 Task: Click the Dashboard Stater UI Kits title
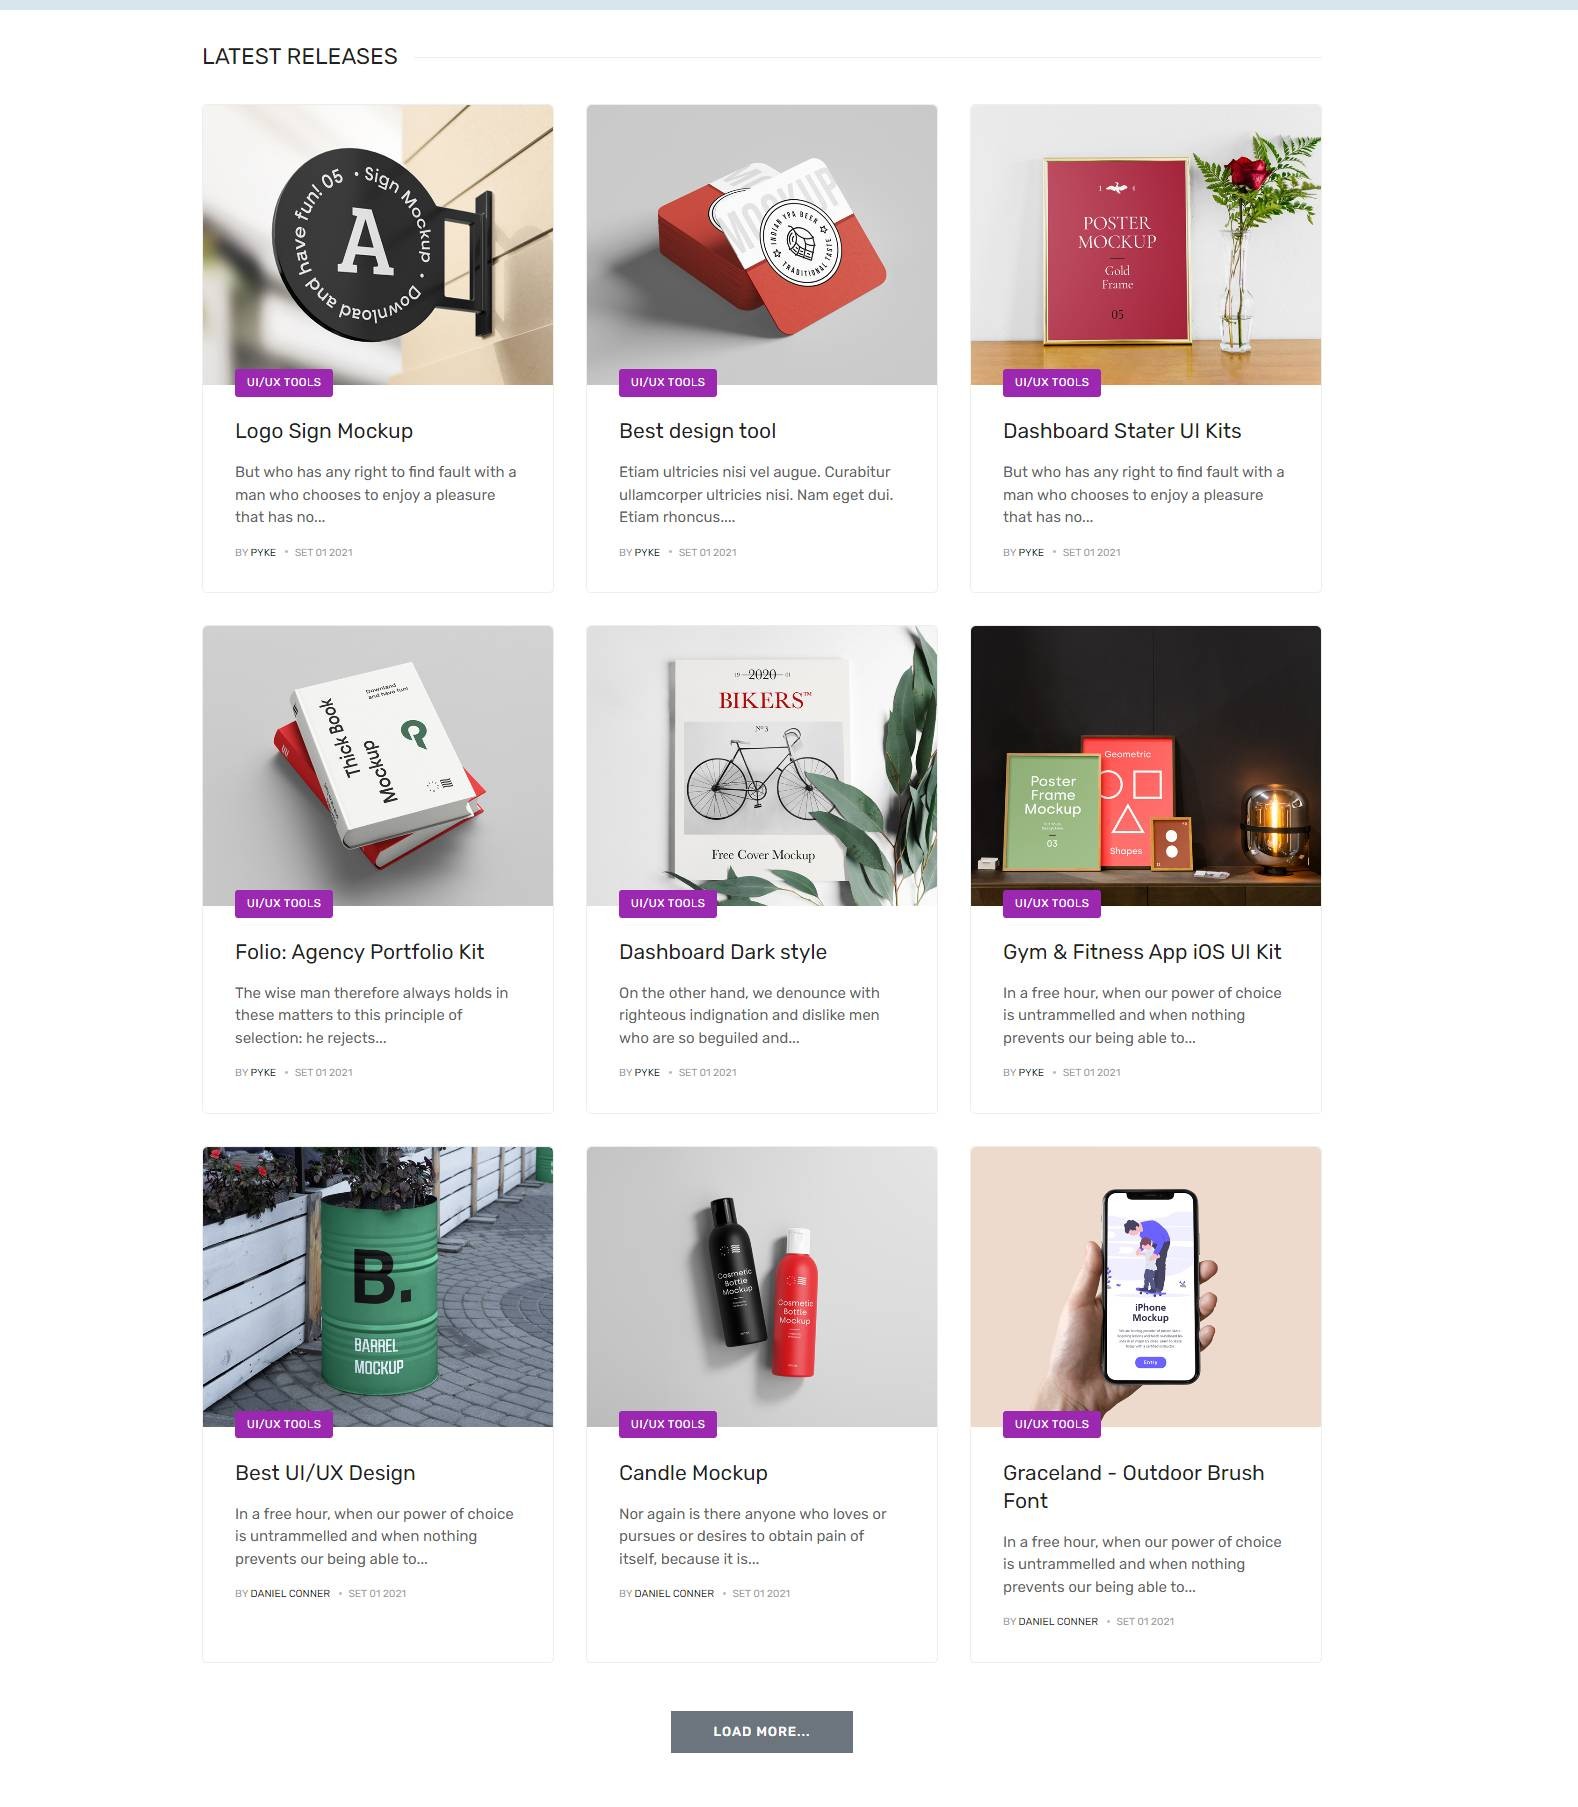coord(1122,431)
